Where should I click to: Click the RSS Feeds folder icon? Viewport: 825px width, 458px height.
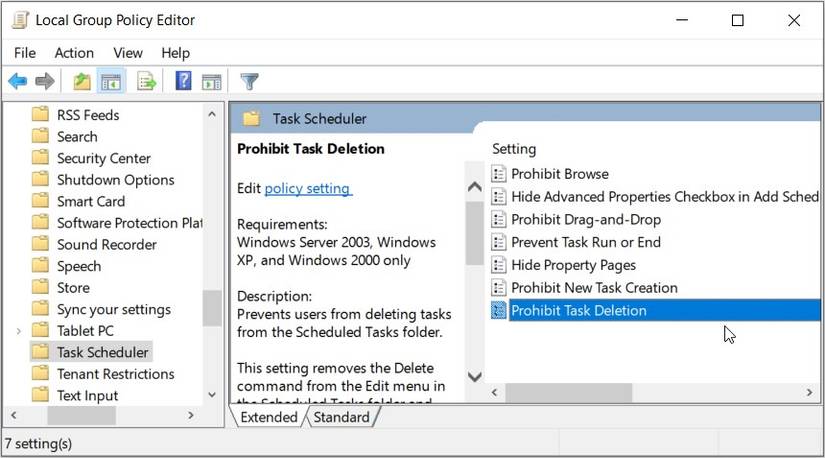tap(41, 114)
